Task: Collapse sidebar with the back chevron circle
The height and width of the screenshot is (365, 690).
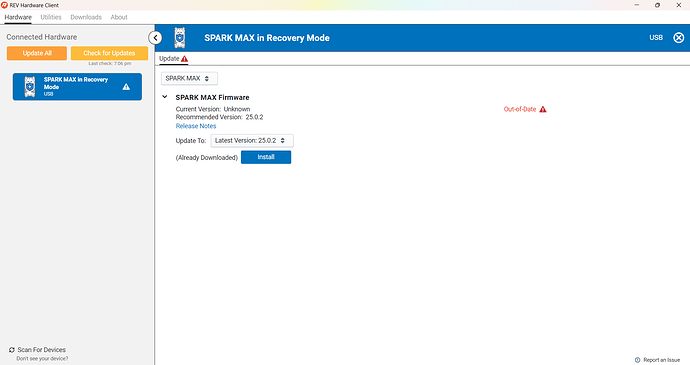Action: click(x=155, y=38)
